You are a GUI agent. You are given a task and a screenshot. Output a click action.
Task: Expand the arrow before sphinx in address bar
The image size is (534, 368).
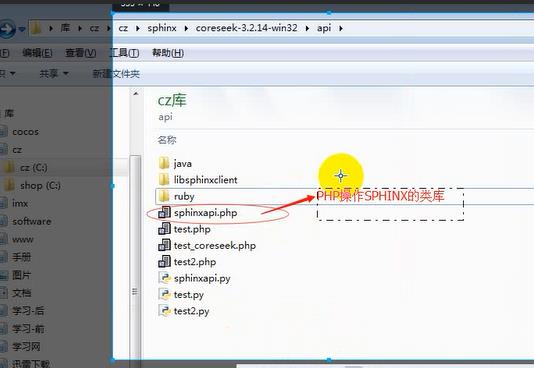[138, 28]
